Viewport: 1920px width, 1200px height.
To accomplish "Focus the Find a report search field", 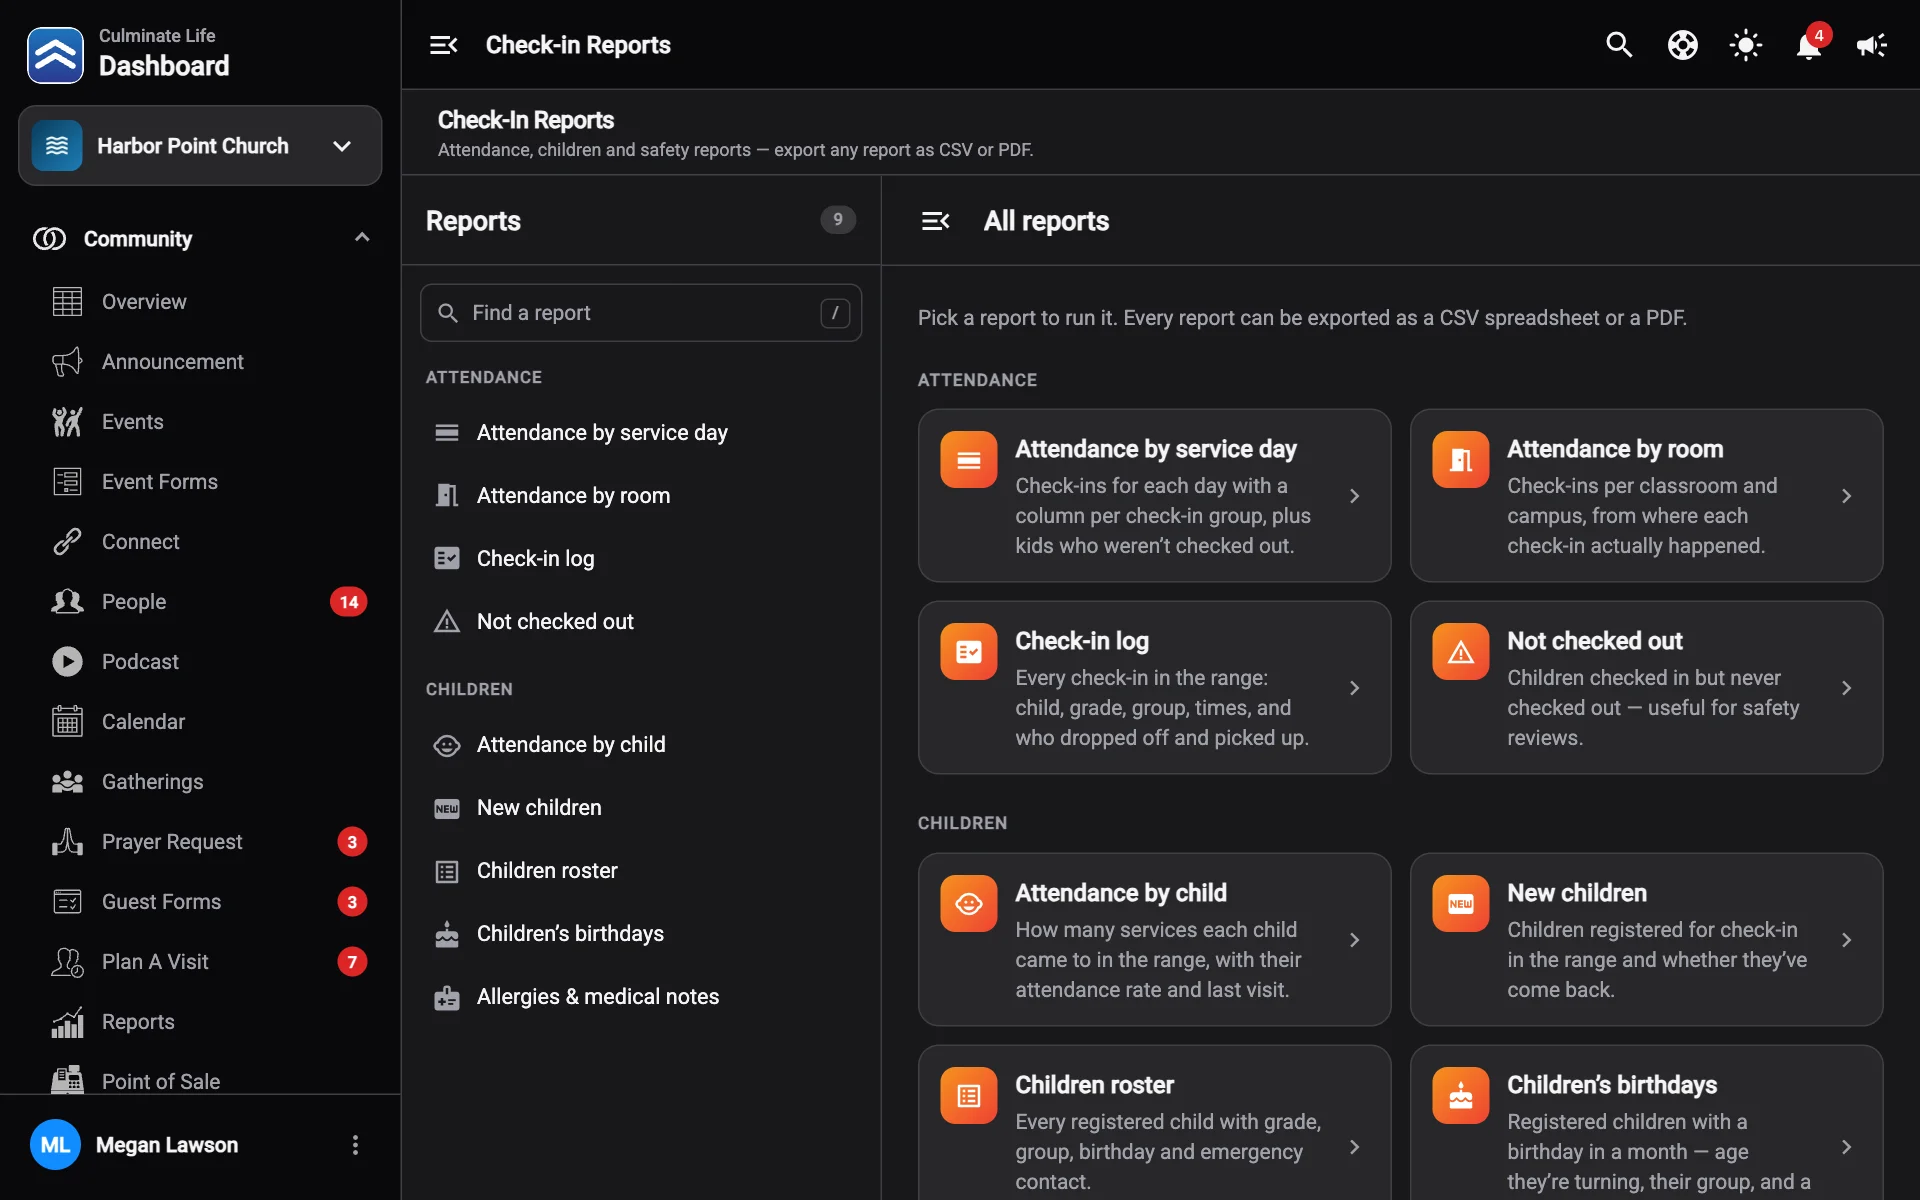I will tap(641, 313).
